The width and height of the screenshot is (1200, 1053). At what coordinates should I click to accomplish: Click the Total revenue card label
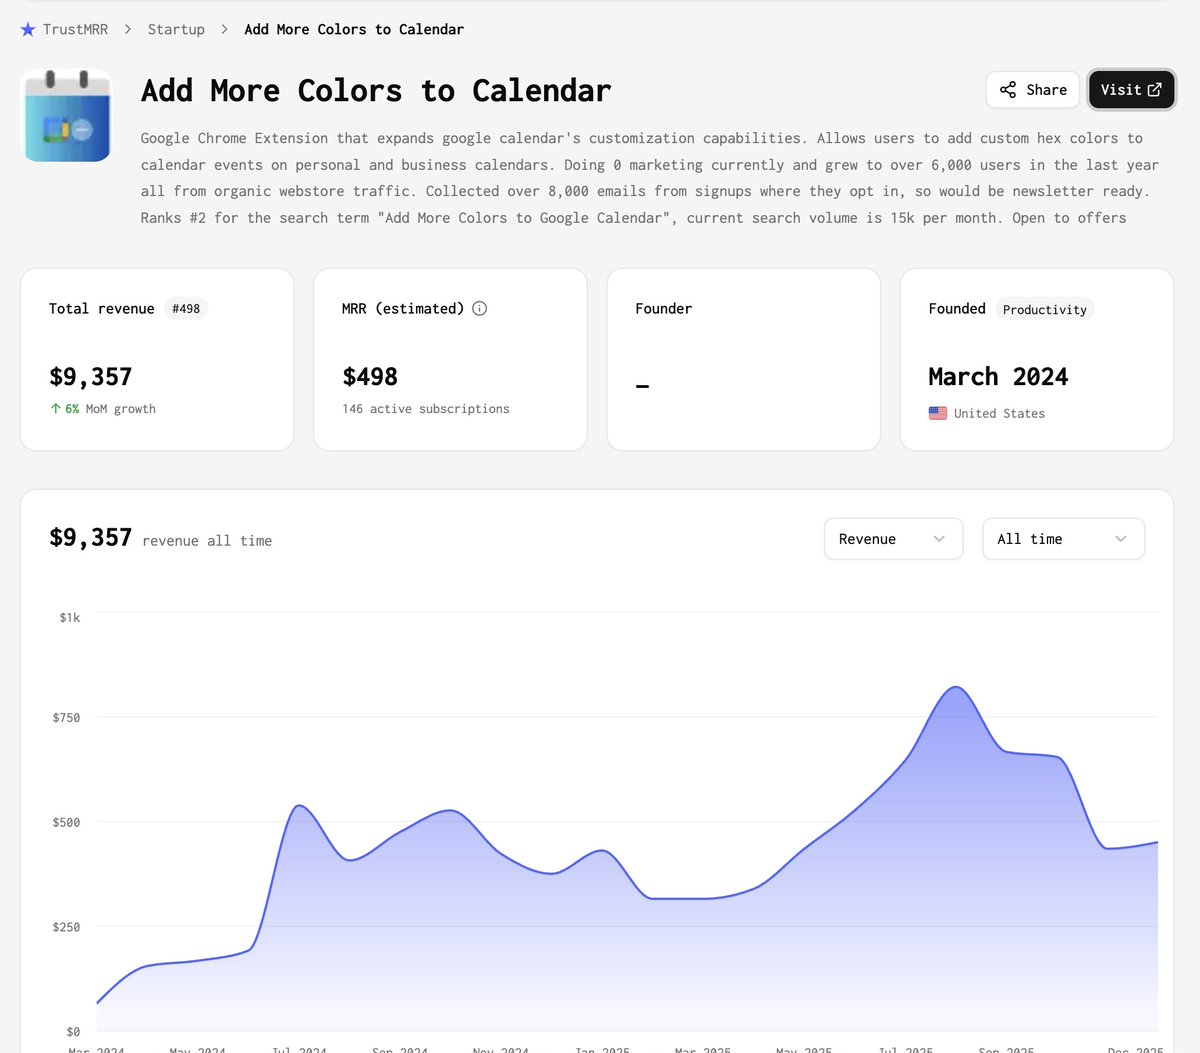point(102,309)
